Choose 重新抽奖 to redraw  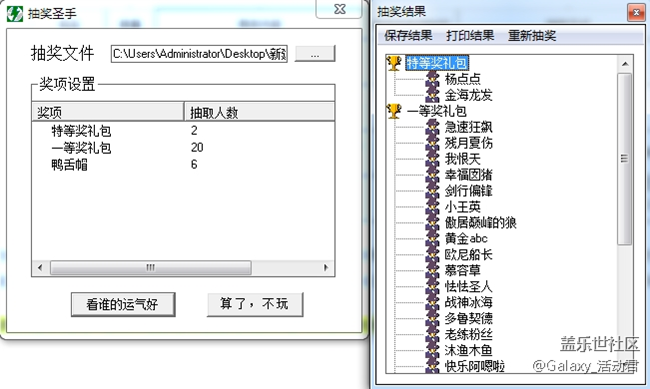pyautogui.click(x=532, y=36)
